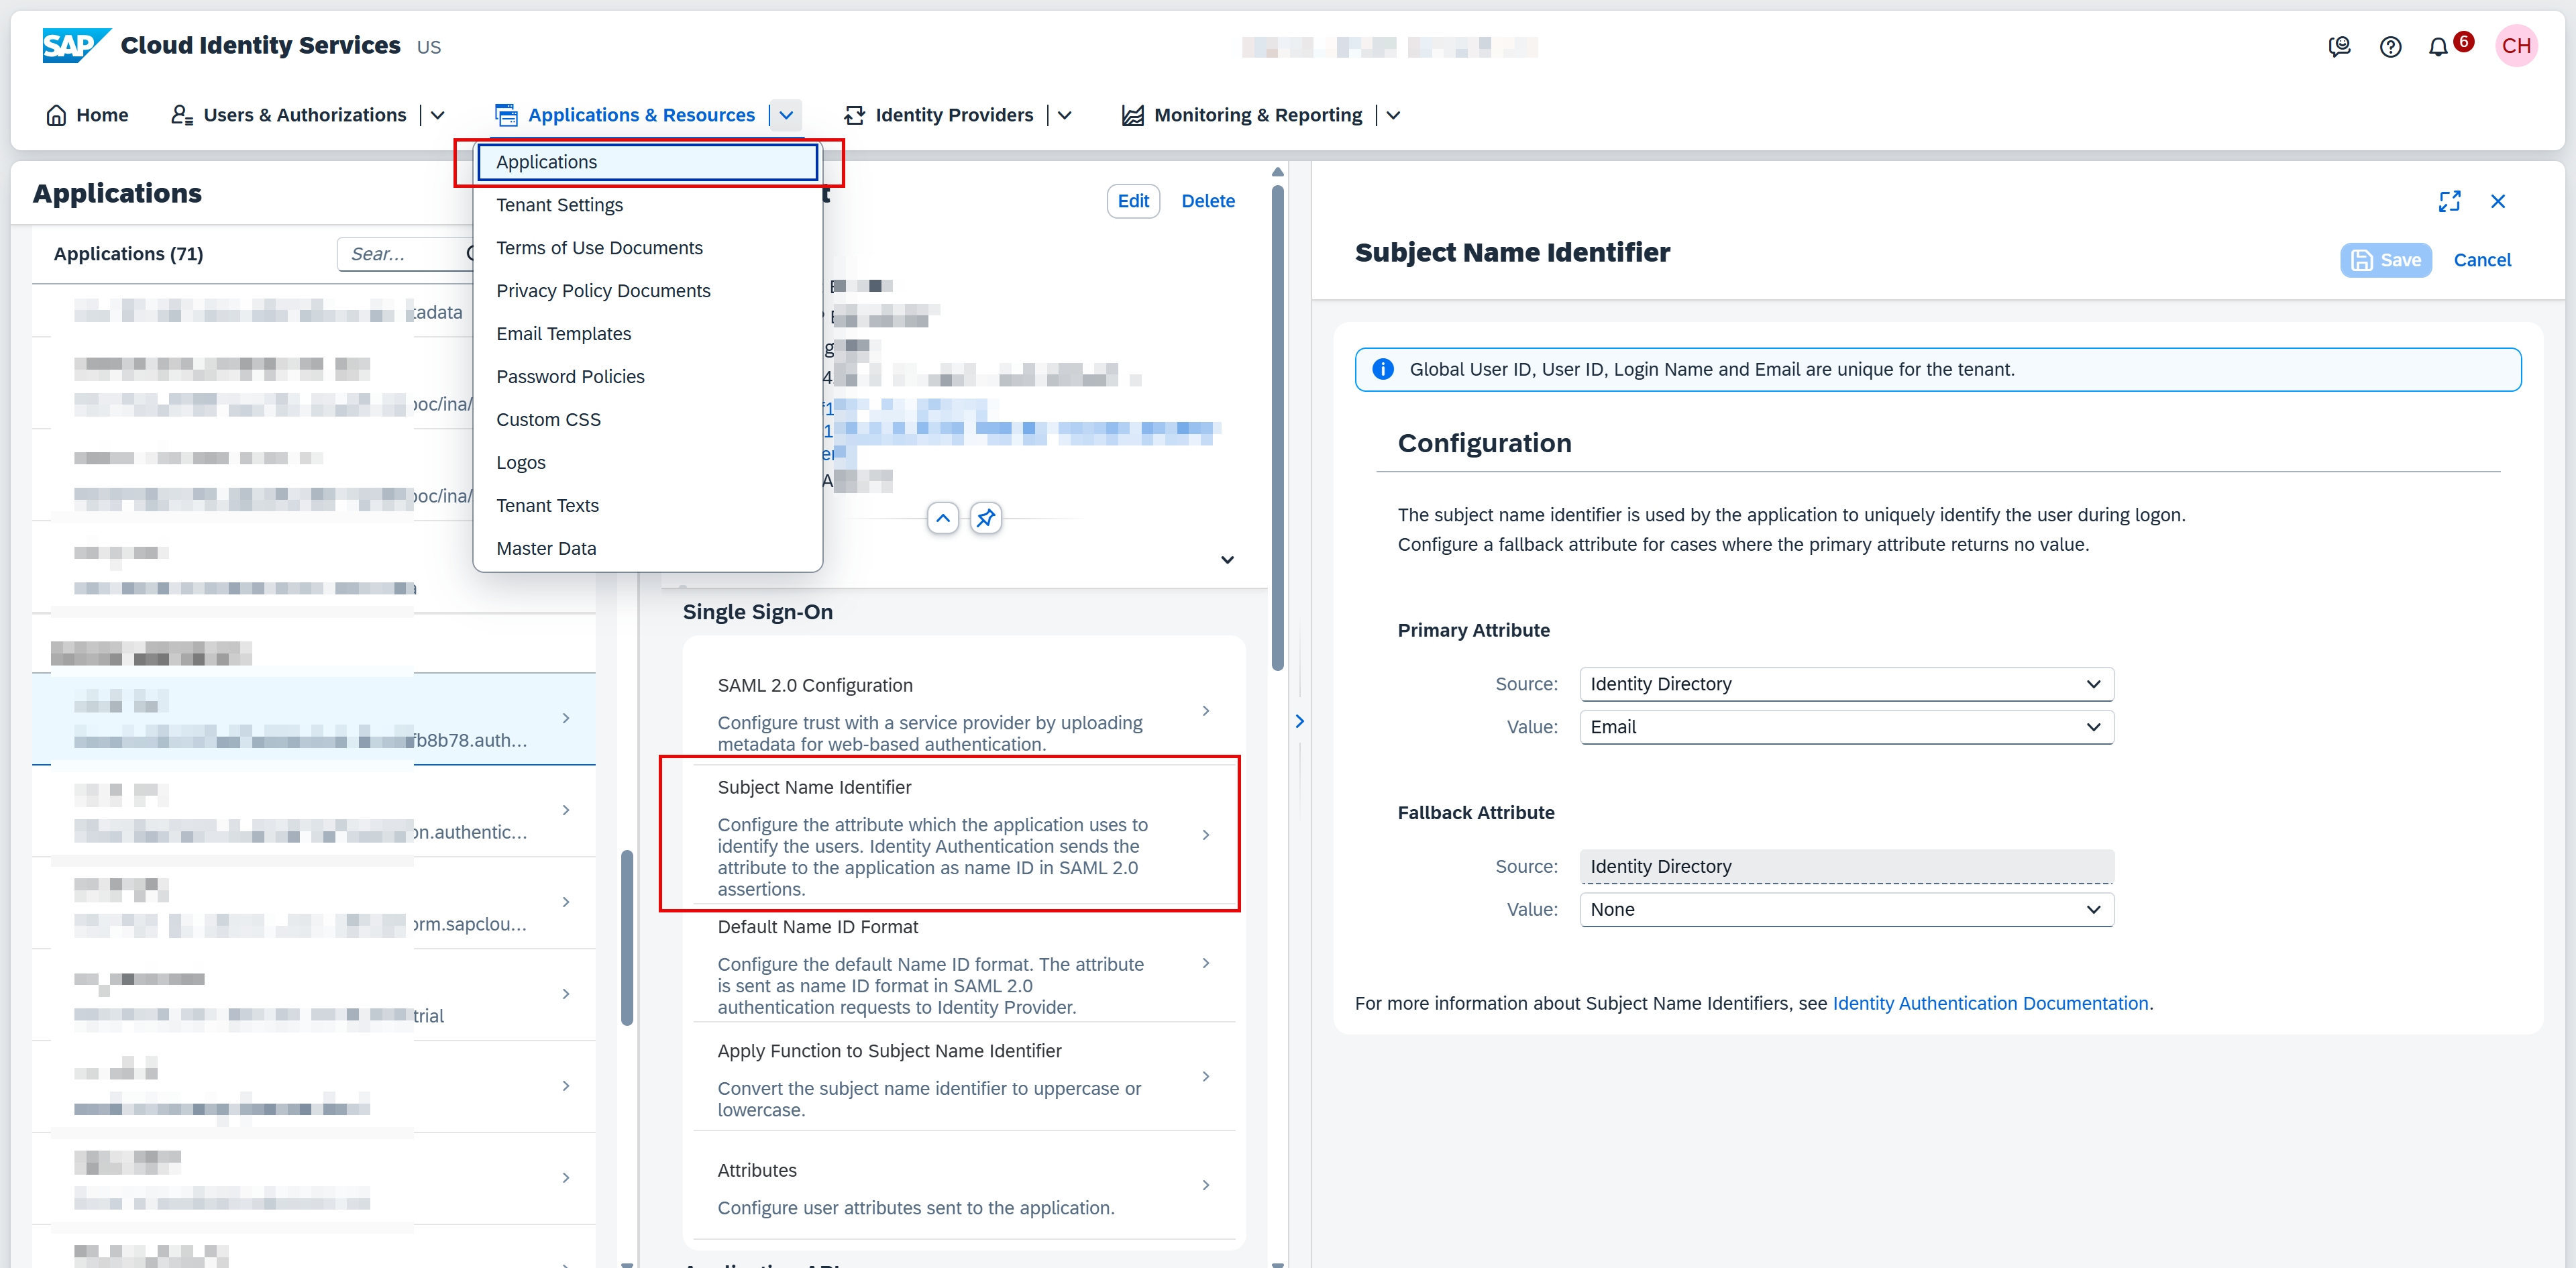Viewport: 2576px width, 1268px height.
Task: Open Default Name ID Format
Action: 964,964
